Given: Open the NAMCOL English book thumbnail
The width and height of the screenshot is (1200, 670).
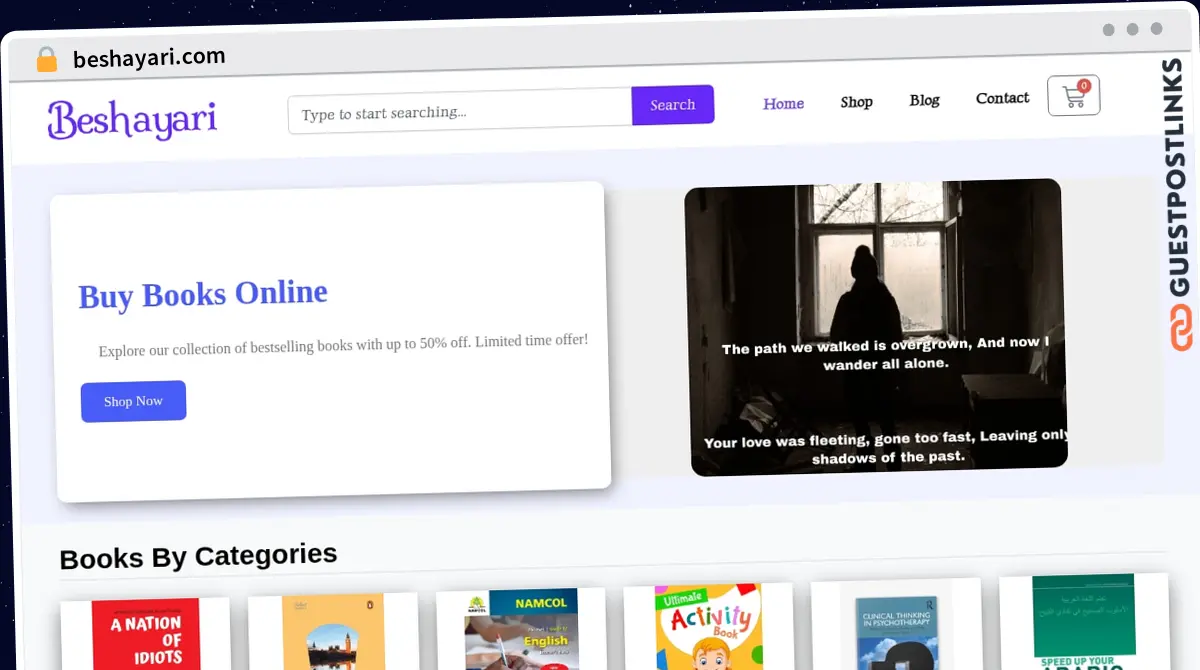Looking at the screenshot, I should coord(521,630).
